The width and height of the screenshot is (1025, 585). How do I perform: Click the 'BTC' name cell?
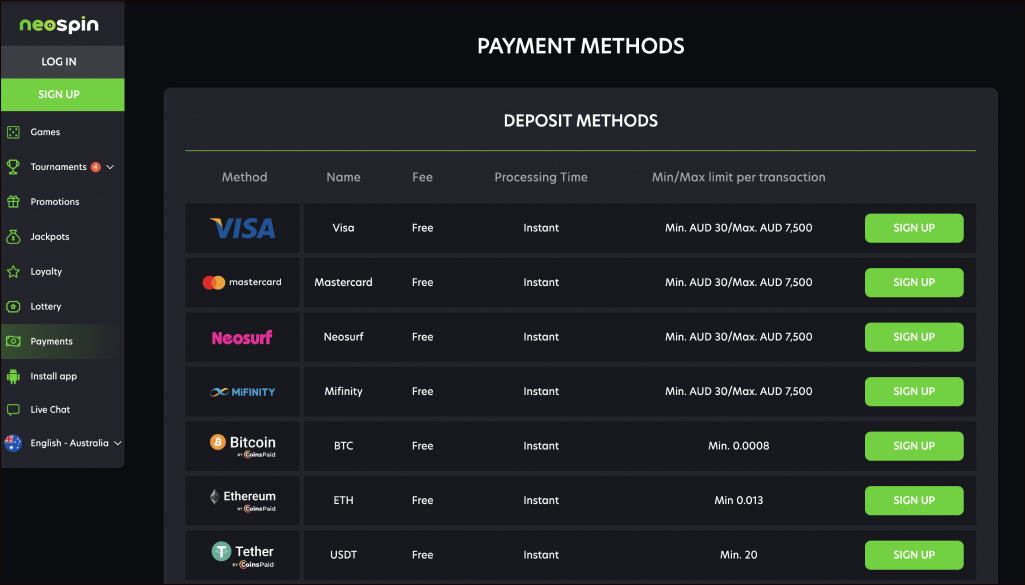[x=343, y=446]
